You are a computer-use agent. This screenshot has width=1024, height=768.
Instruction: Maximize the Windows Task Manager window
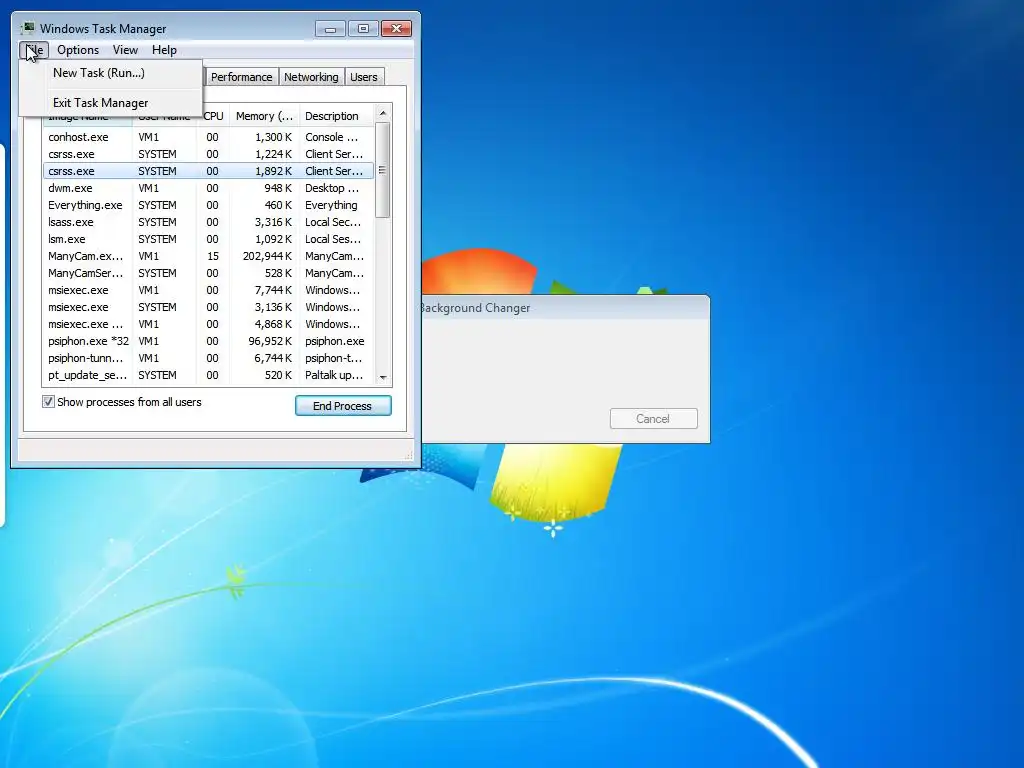[x=363, y=29]
